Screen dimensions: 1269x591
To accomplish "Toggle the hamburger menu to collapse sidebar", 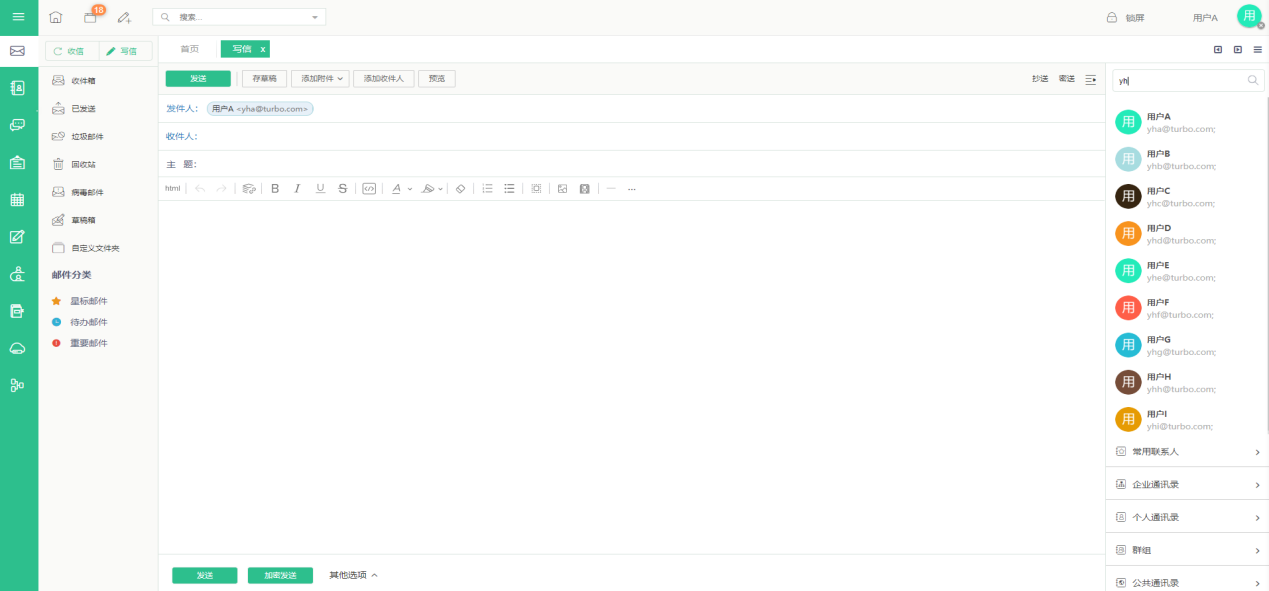I will [18, 17].
